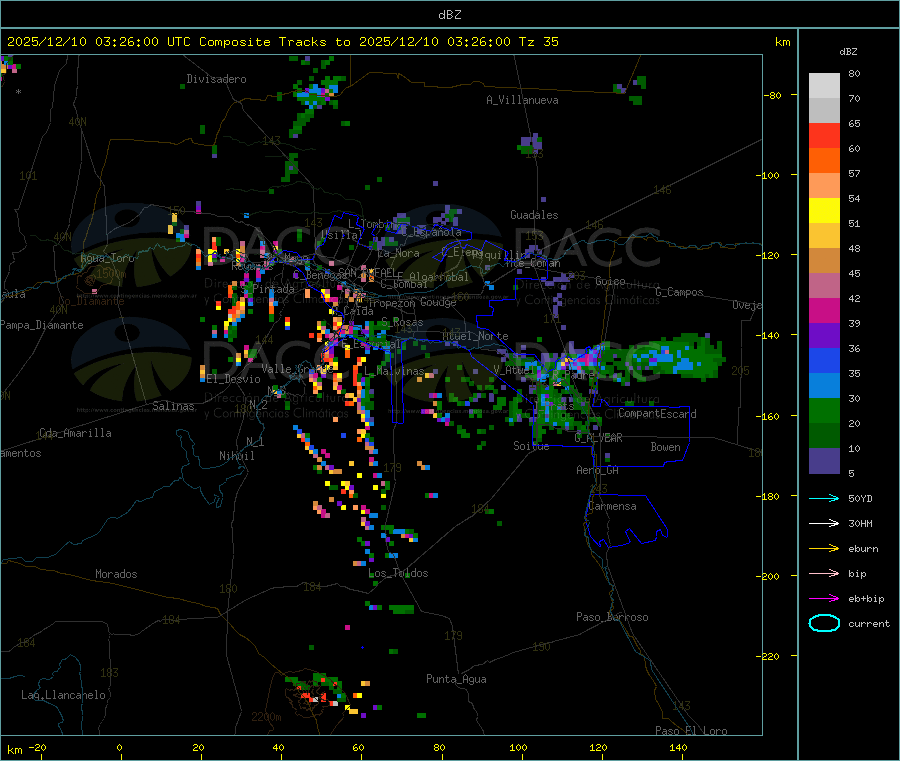Viewport: 900px width, 761px height.
Task: Click the G_Campos location label
Action: (679, 292)
